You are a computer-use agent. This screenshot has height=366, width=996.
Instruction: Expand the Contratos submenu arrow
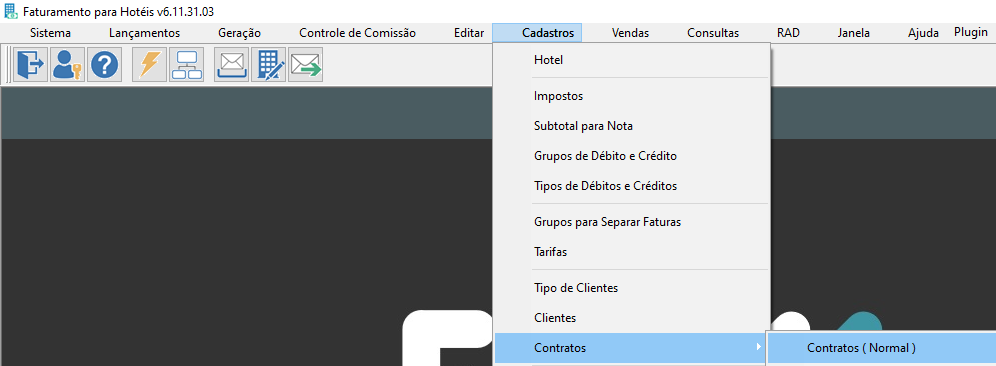pyautogui.click(x=757, y=347)
